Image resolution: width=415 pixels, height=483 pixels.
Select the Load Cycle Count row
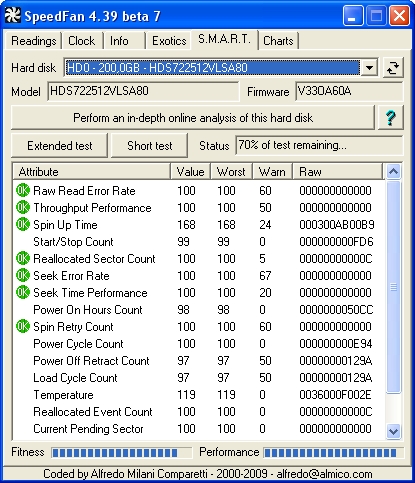coord(199,377)
